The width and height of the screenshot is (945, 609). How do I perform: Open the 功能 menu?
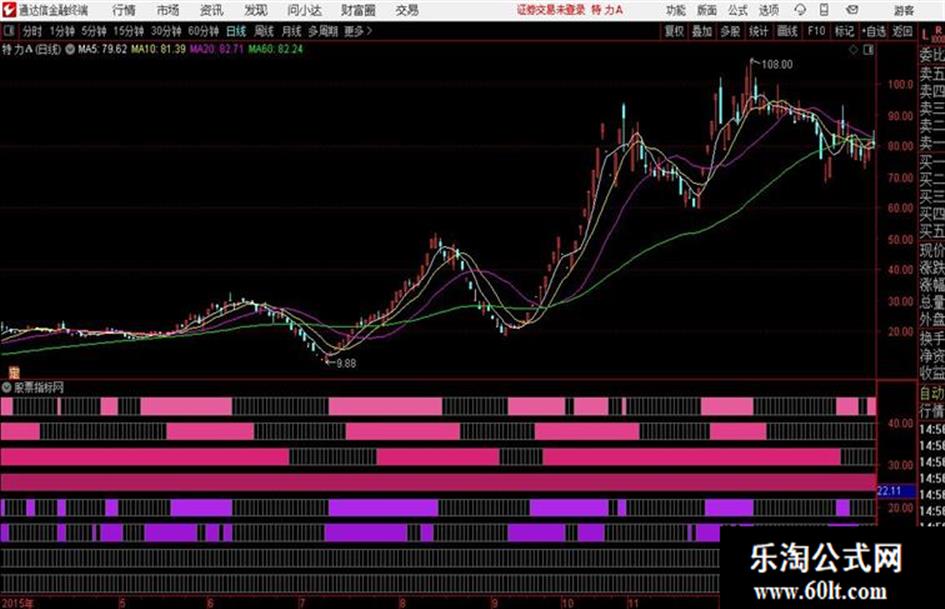[676, 10]
